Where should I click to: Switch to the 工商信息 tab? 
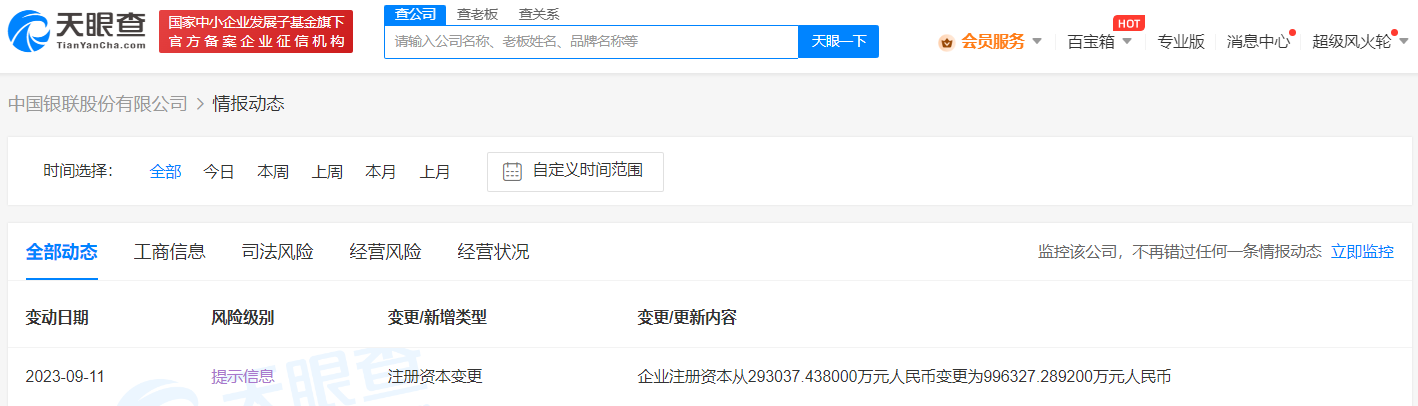[x=170, y=252]
